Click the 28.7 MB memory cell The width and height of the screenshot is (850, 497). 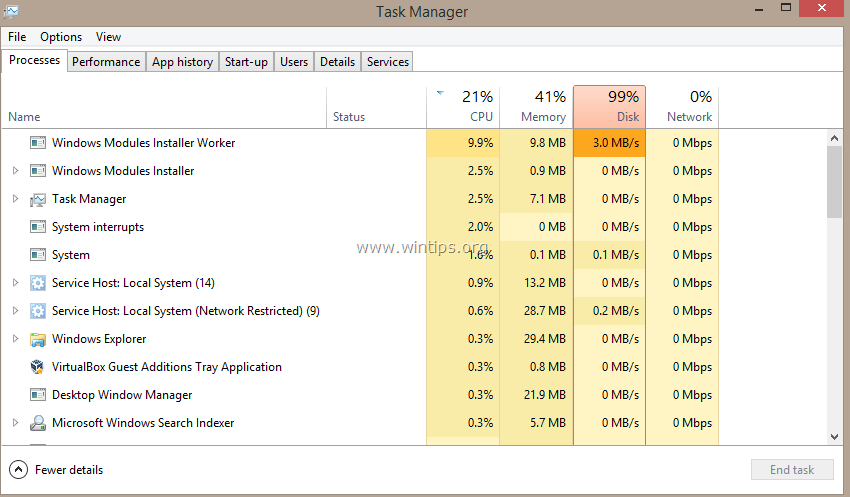pyautogui.click(x=536, y=311)
